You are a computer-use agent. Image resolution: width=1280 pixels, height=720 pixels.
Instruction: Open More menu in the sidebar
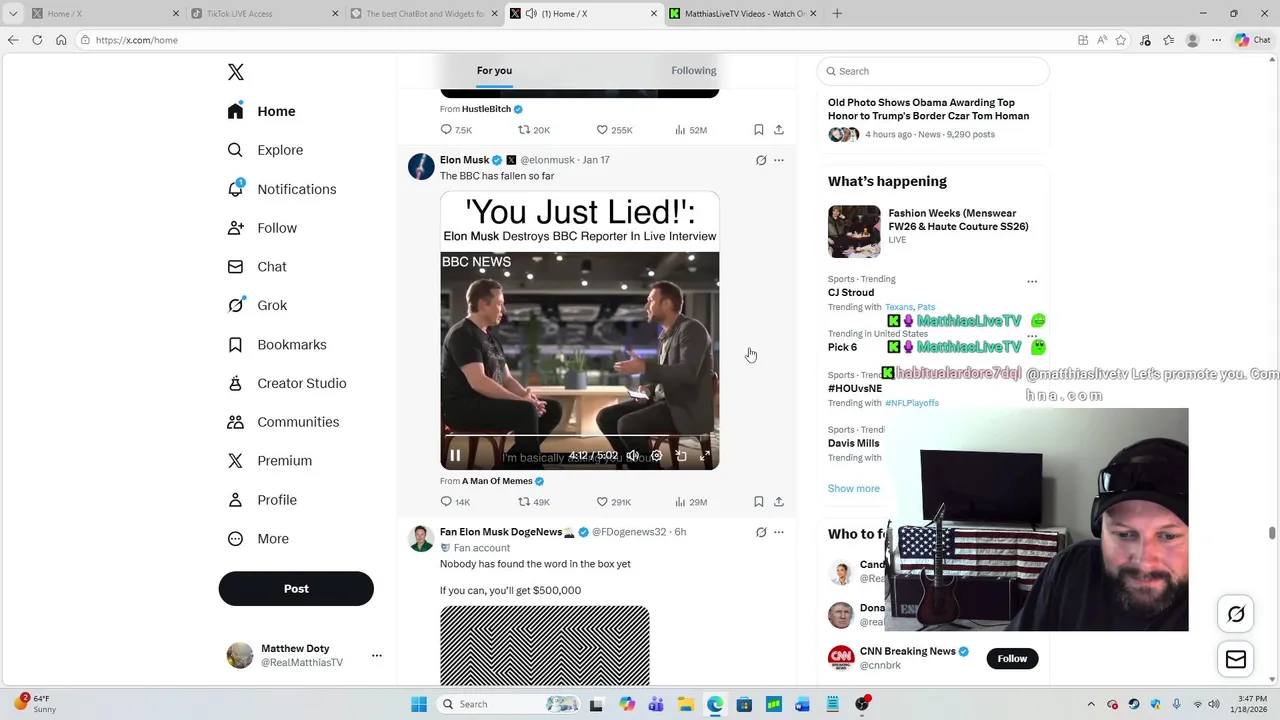[x=259, y=539]
